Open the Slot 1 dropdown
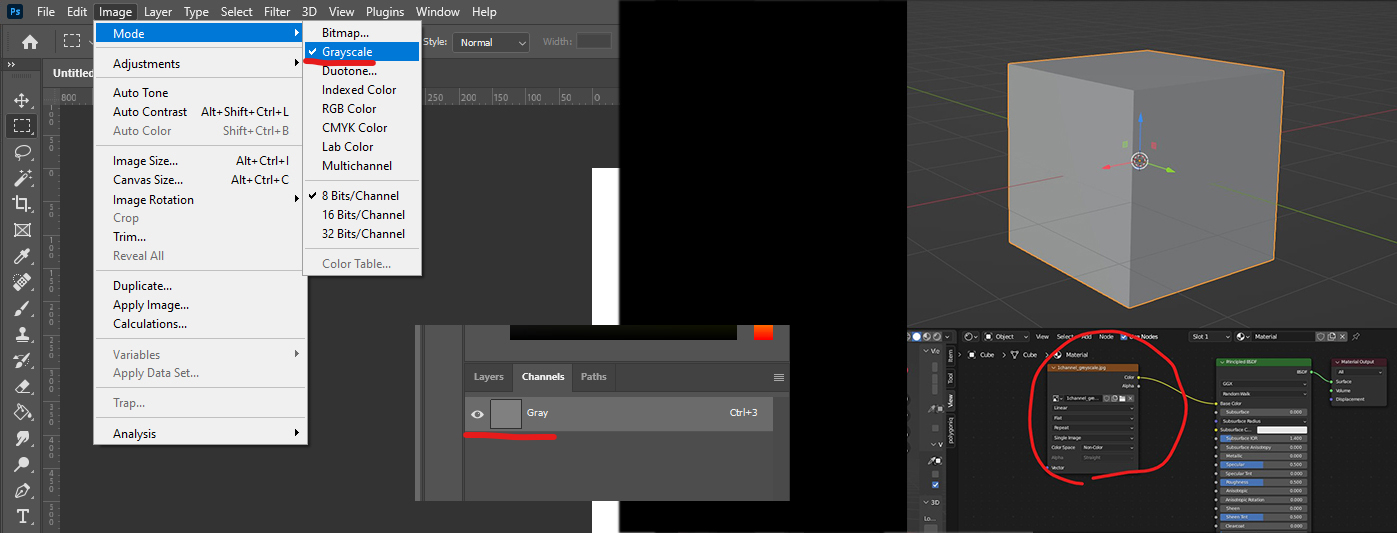The height and width of the screenshot is (533, 1397). 1210,337
